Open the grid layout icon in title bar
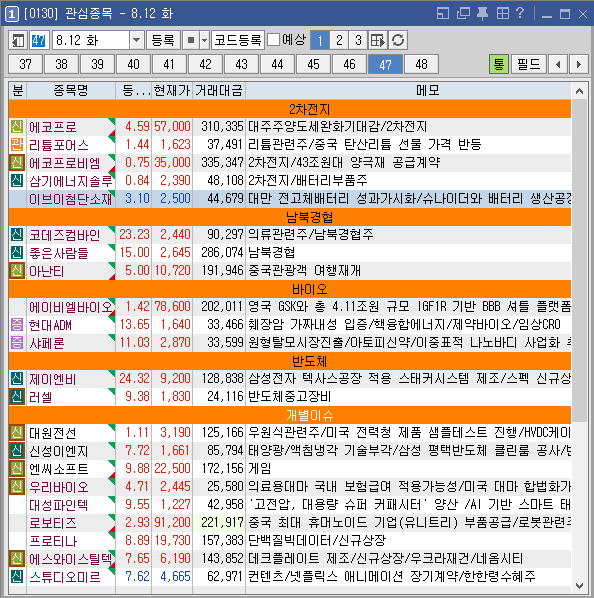The image size is (594, 598). click(x=503, y=14)
